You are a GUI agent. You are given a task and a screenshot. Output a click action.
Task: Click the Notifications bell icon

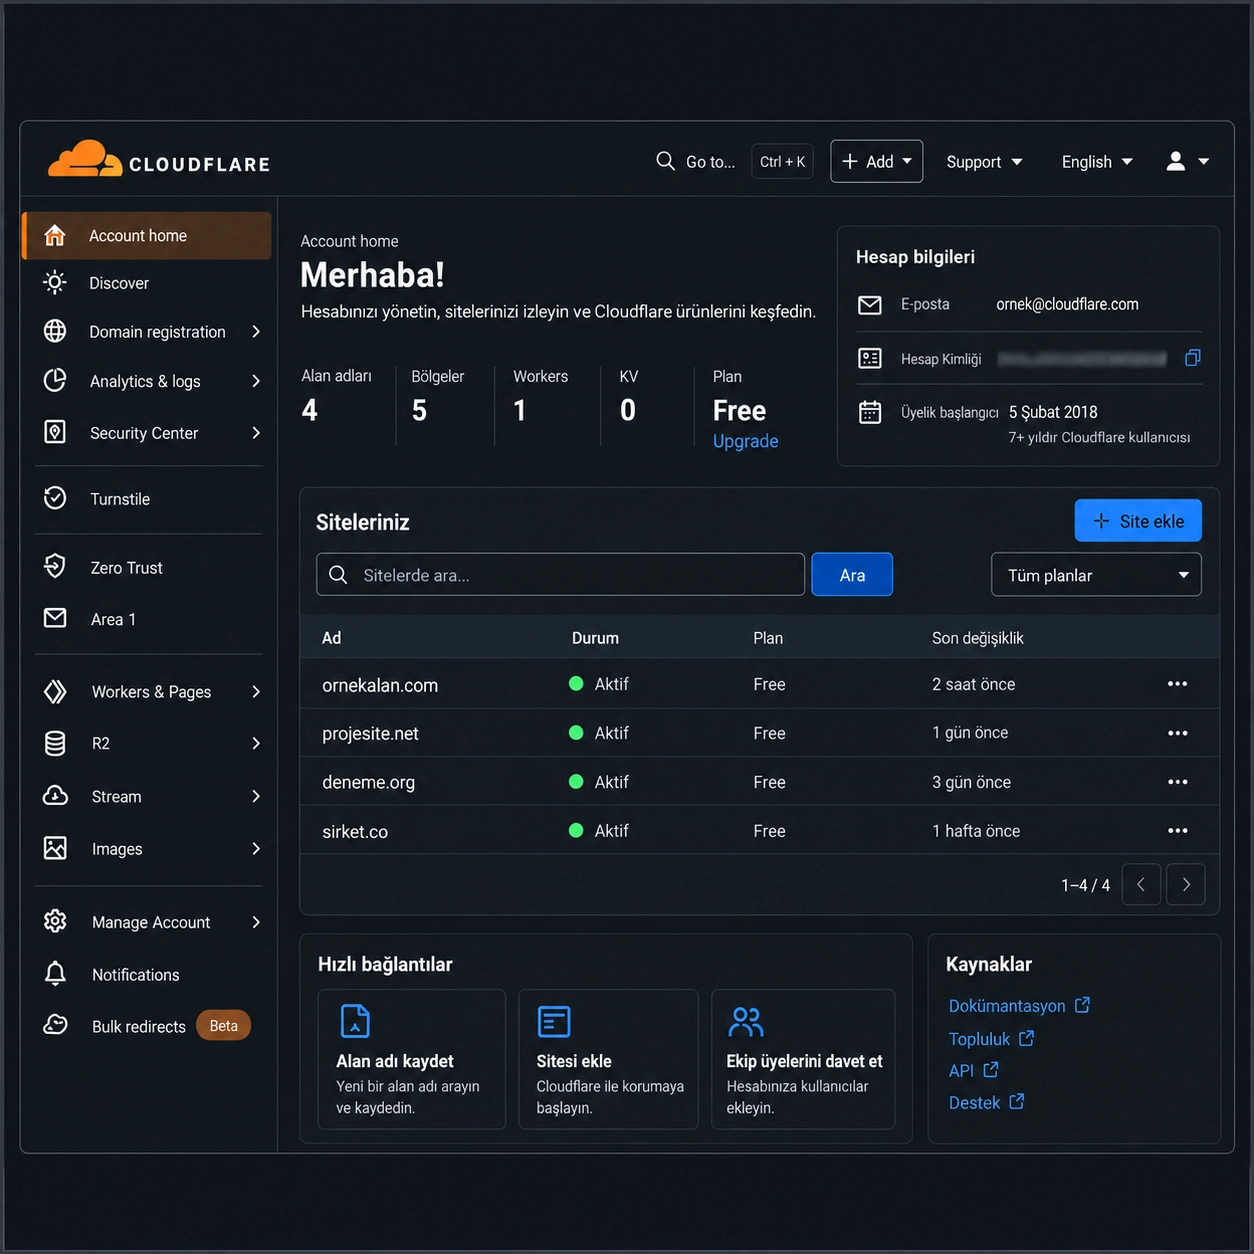pos(55,974)
